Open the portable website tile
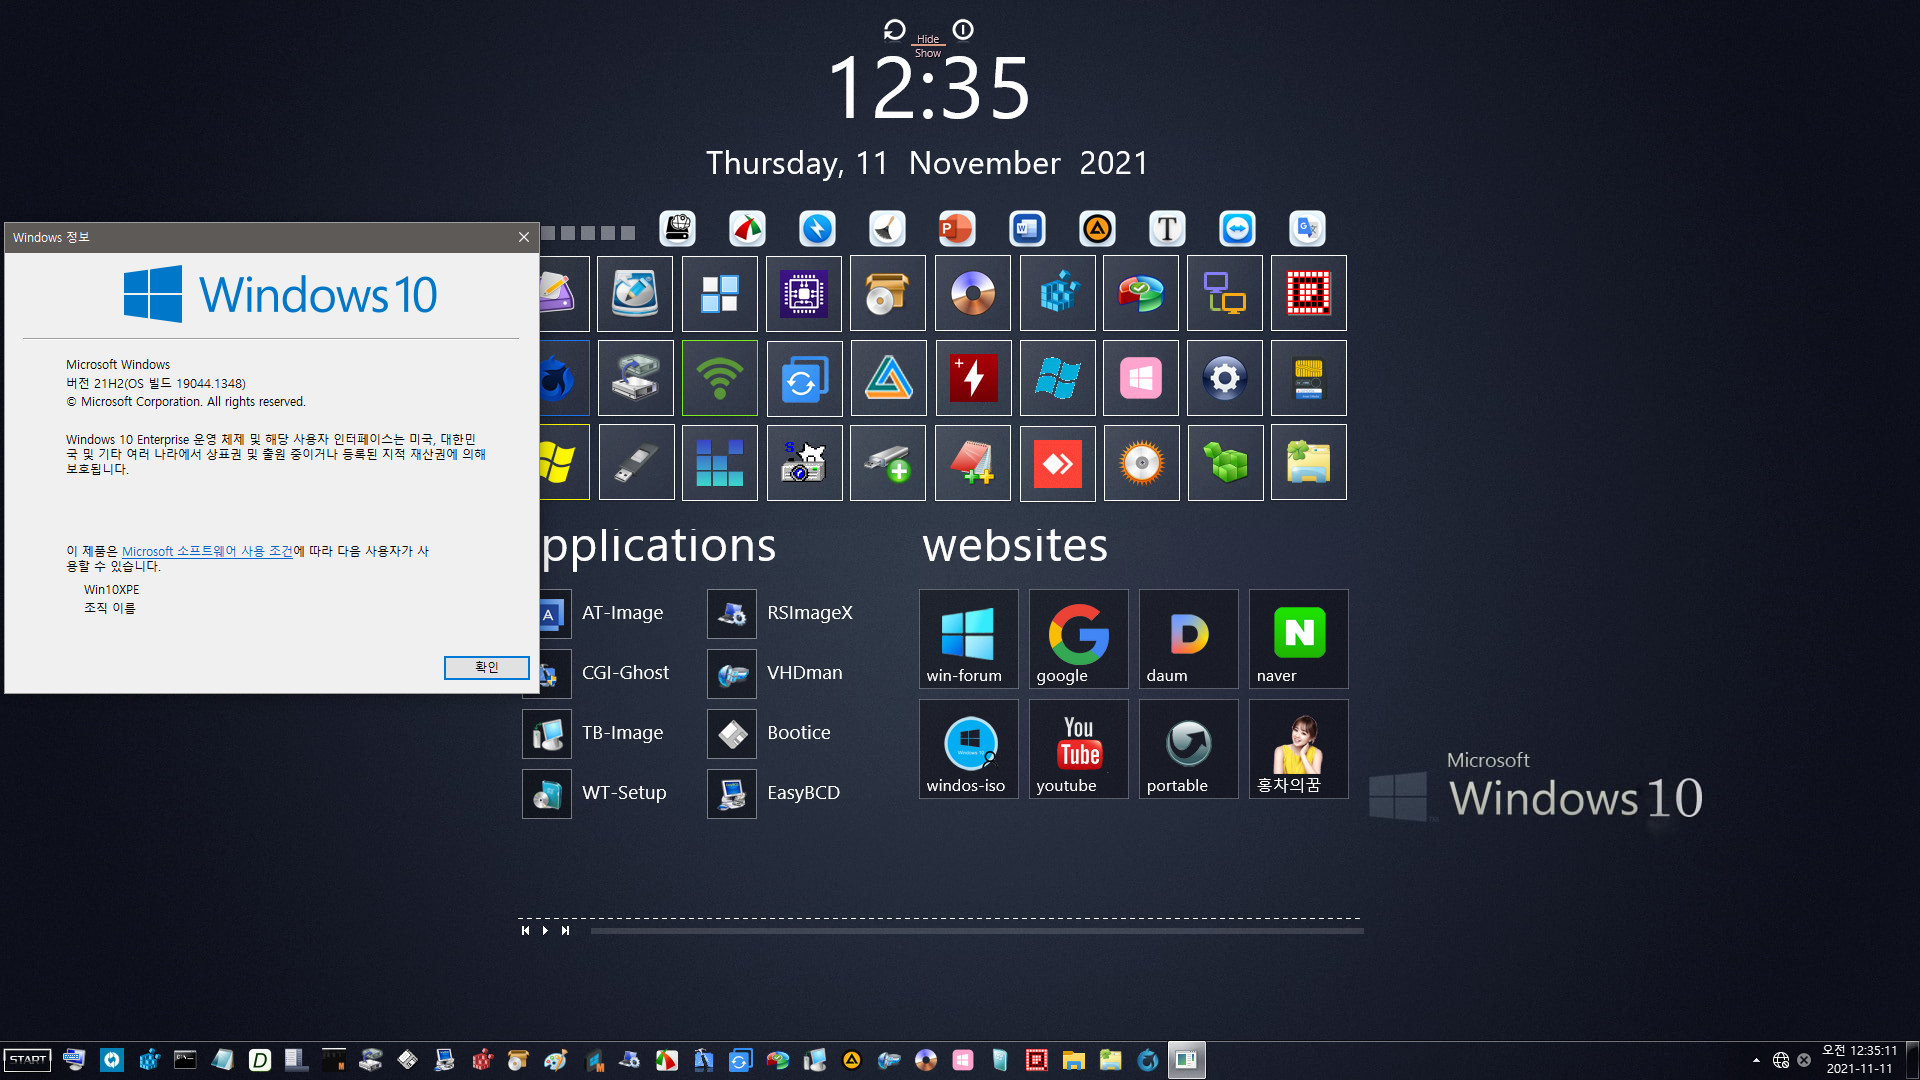The width and height of the screenshot is (1920, 1080). 1189,749
